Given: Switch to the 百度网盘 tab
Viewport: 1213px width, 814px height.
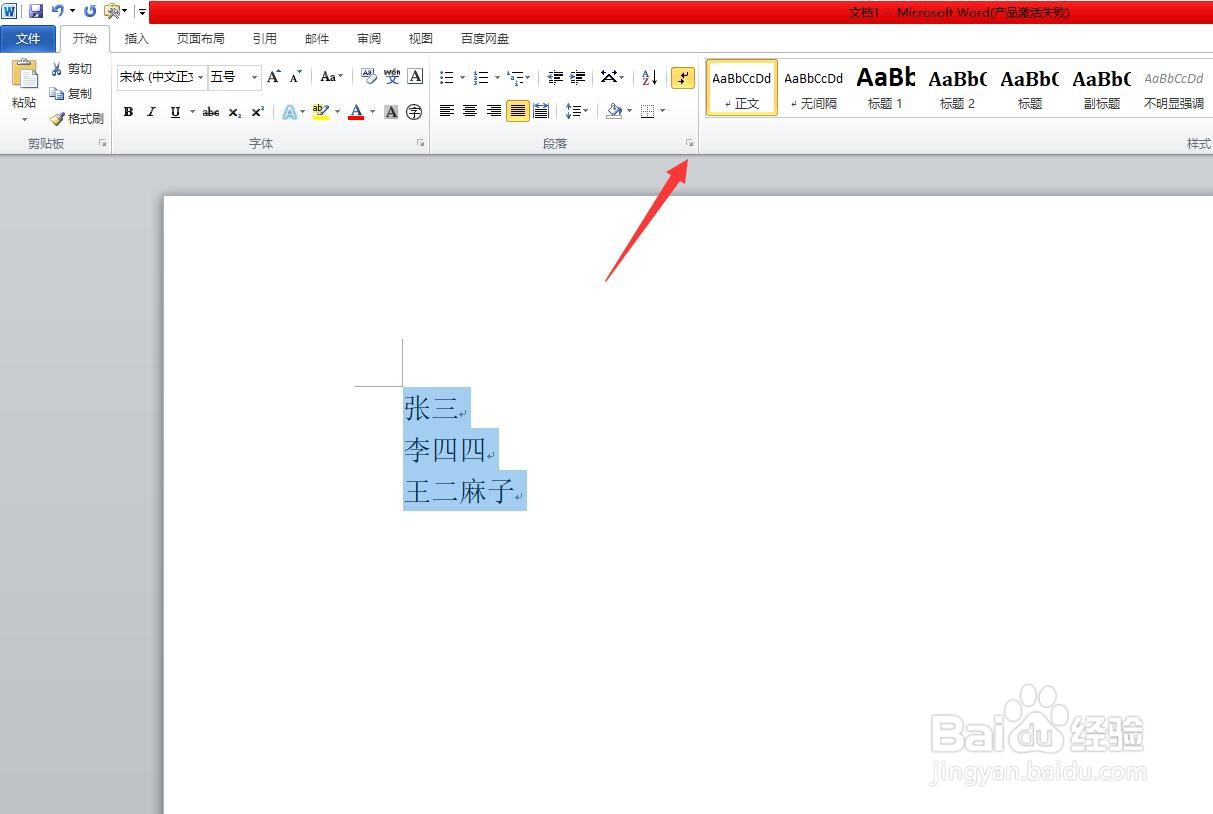Looking at the screenshot, I should click(x=484, y=39).
